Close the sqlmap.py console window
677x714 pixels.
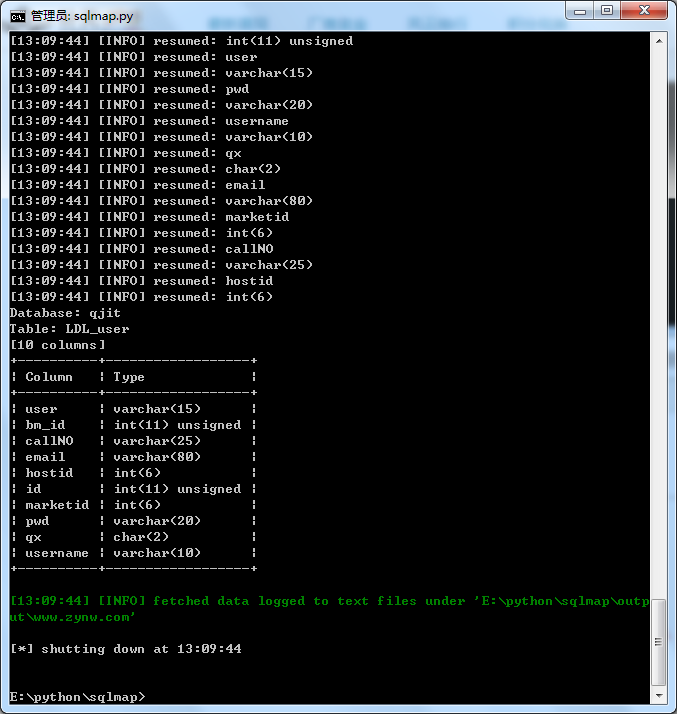coord(644,11)
